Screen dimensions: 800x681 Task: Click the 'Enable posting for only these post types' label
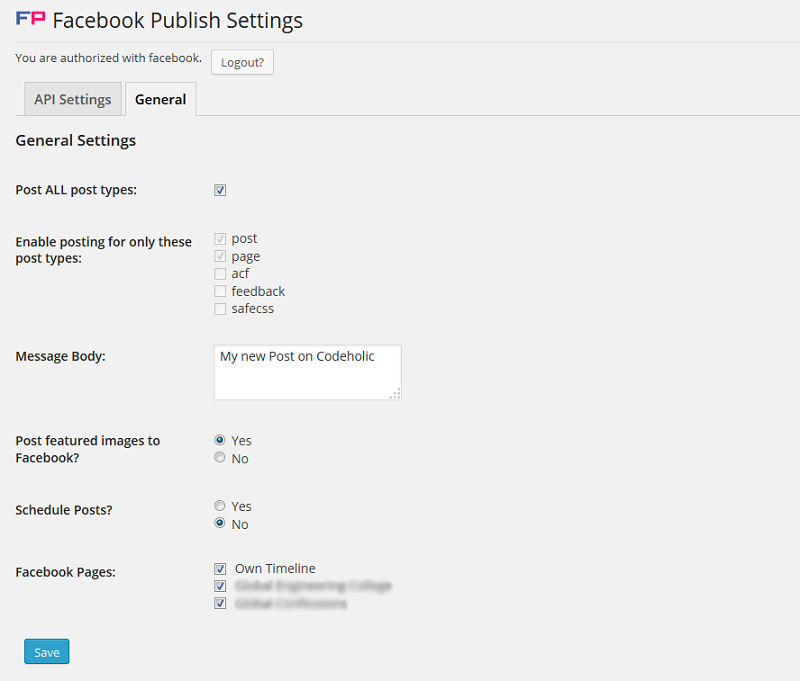tap(104, 250)
